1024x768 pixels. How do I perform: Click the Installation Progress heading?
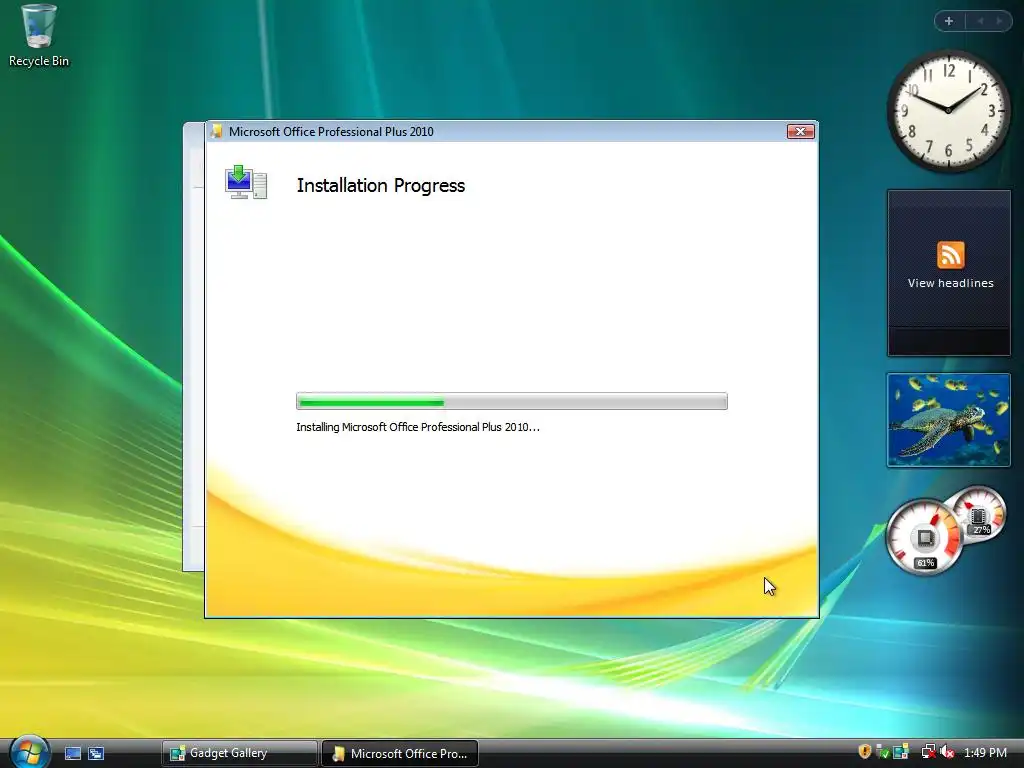[x=381, y=185]
